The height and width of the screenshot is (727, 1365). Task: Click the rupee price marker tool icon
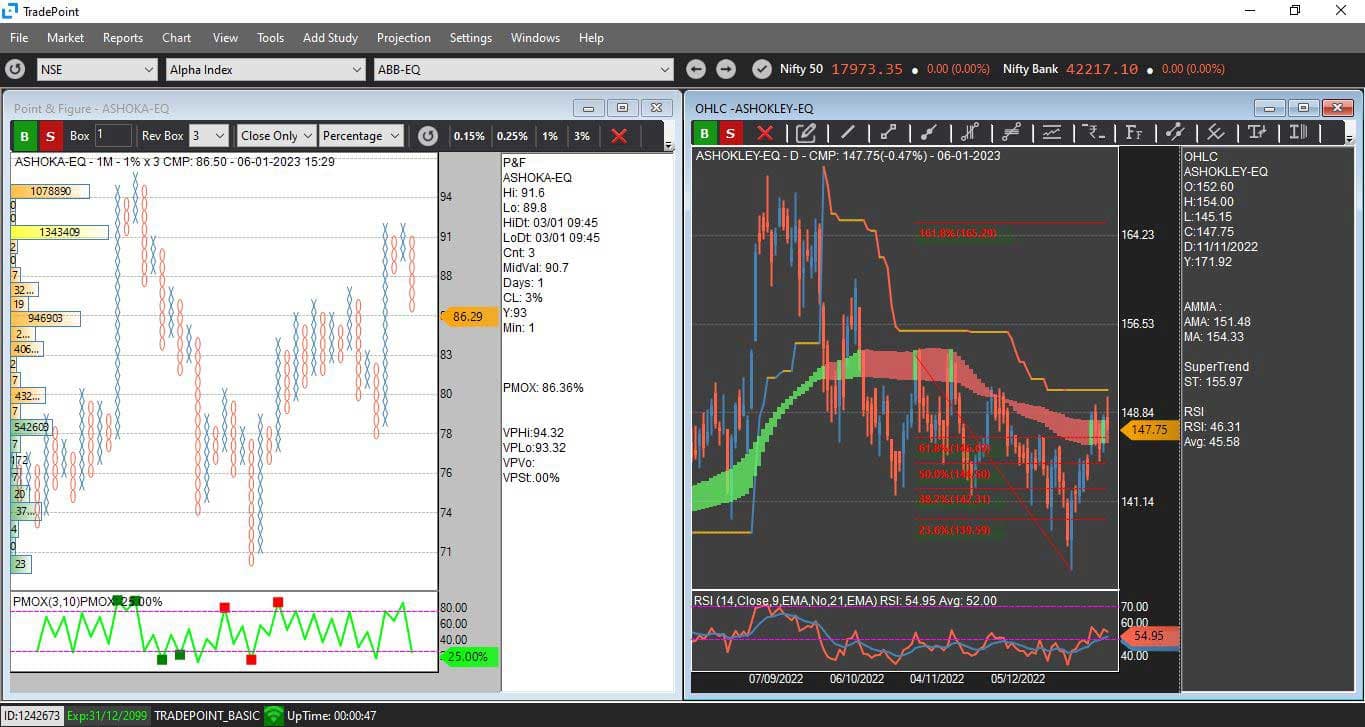(x=1094, y=132)
